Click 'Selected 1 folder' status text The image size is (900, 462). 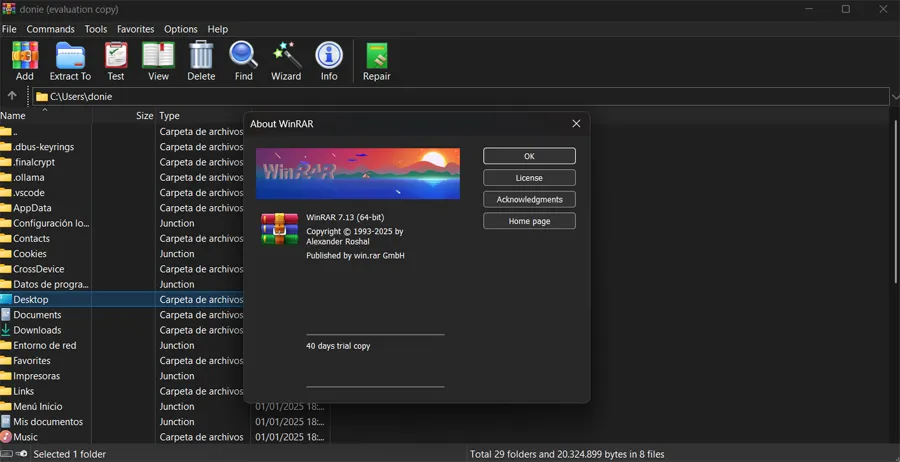point(69,454)
